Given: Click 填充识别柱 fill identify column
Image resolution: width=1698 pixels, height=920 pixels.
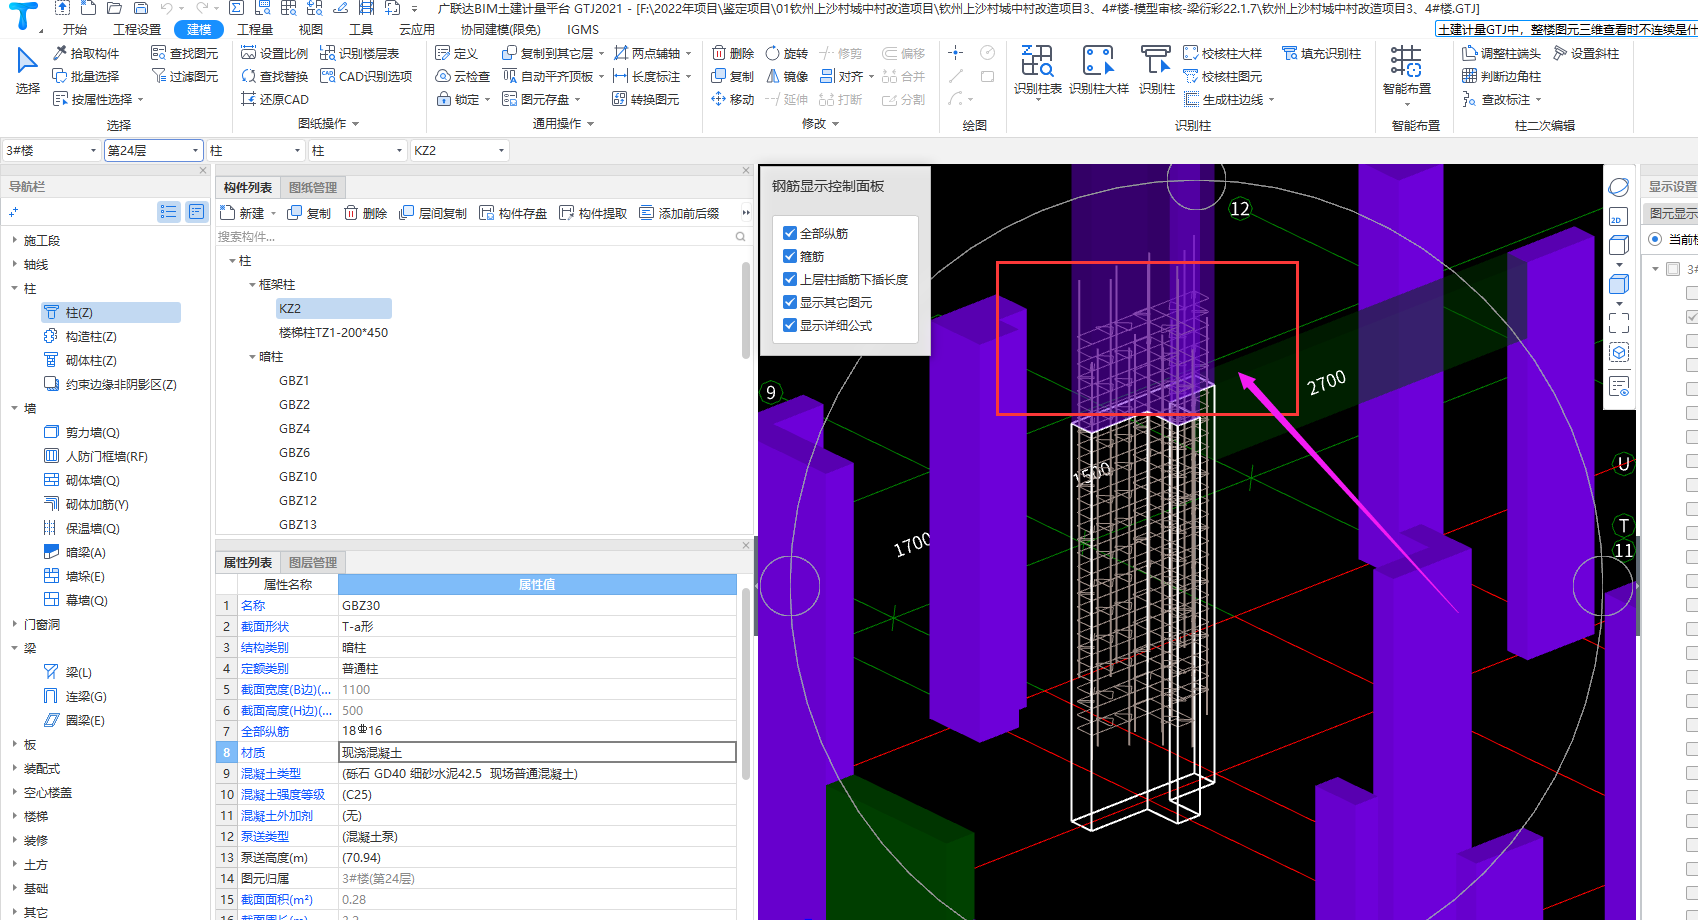Looking at the screenshot, I should [1321, 53].
